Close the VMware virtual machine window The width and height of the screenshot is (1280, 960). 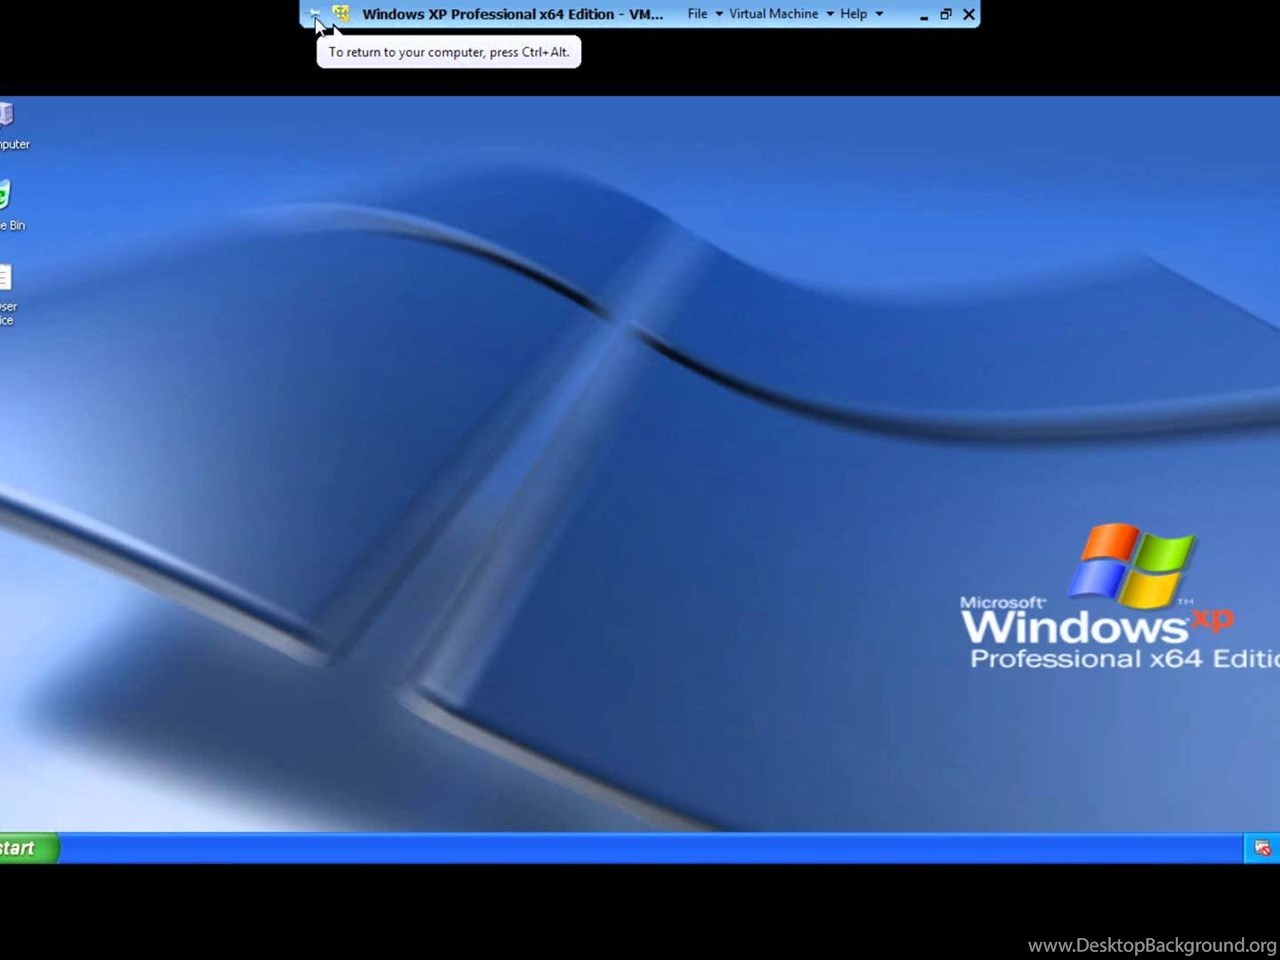tap(968, 14)
